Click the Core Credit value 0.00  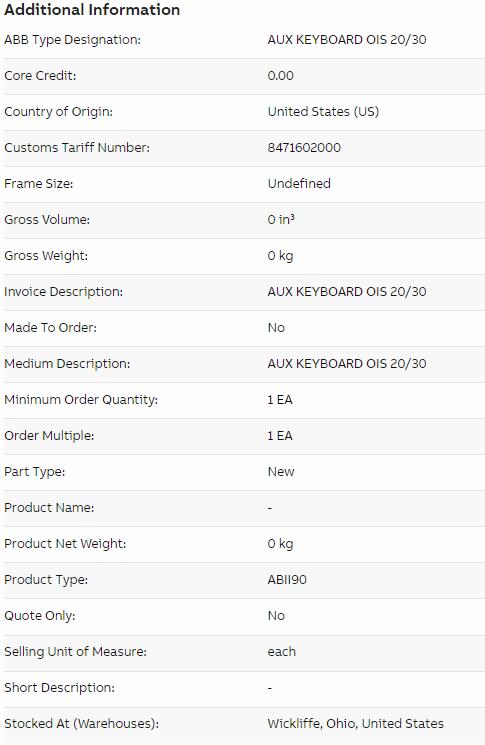(x=280, y=76)
